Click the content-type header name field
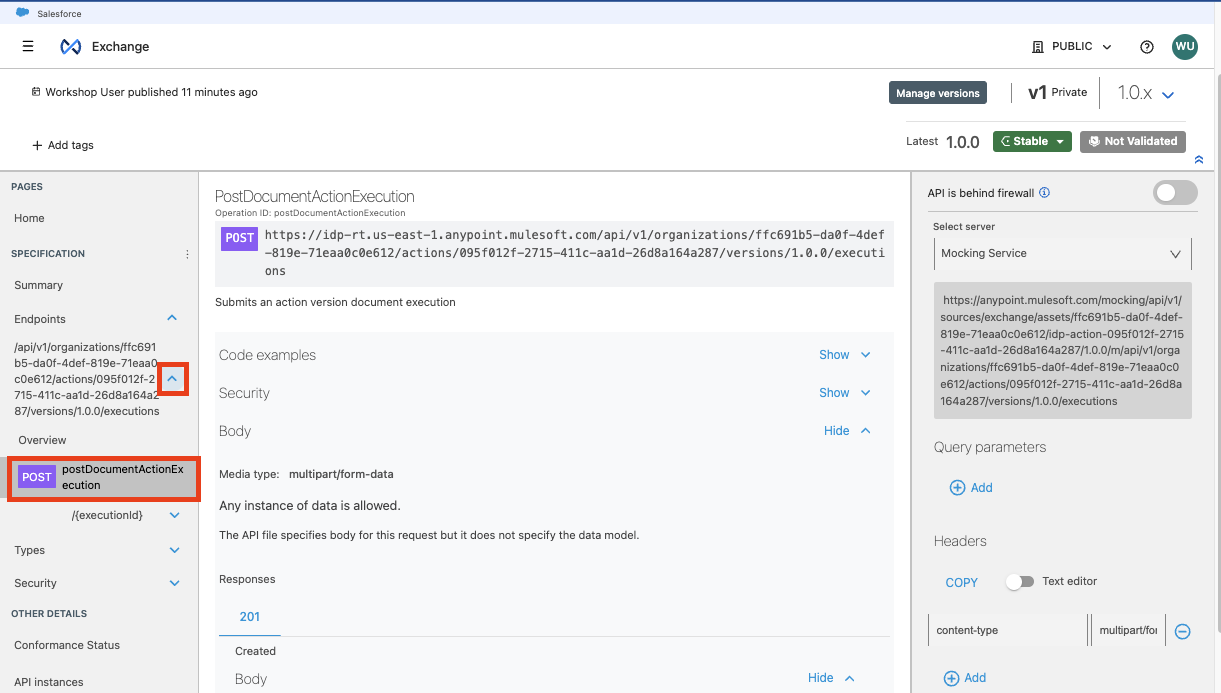 [x=1008, y=631]
